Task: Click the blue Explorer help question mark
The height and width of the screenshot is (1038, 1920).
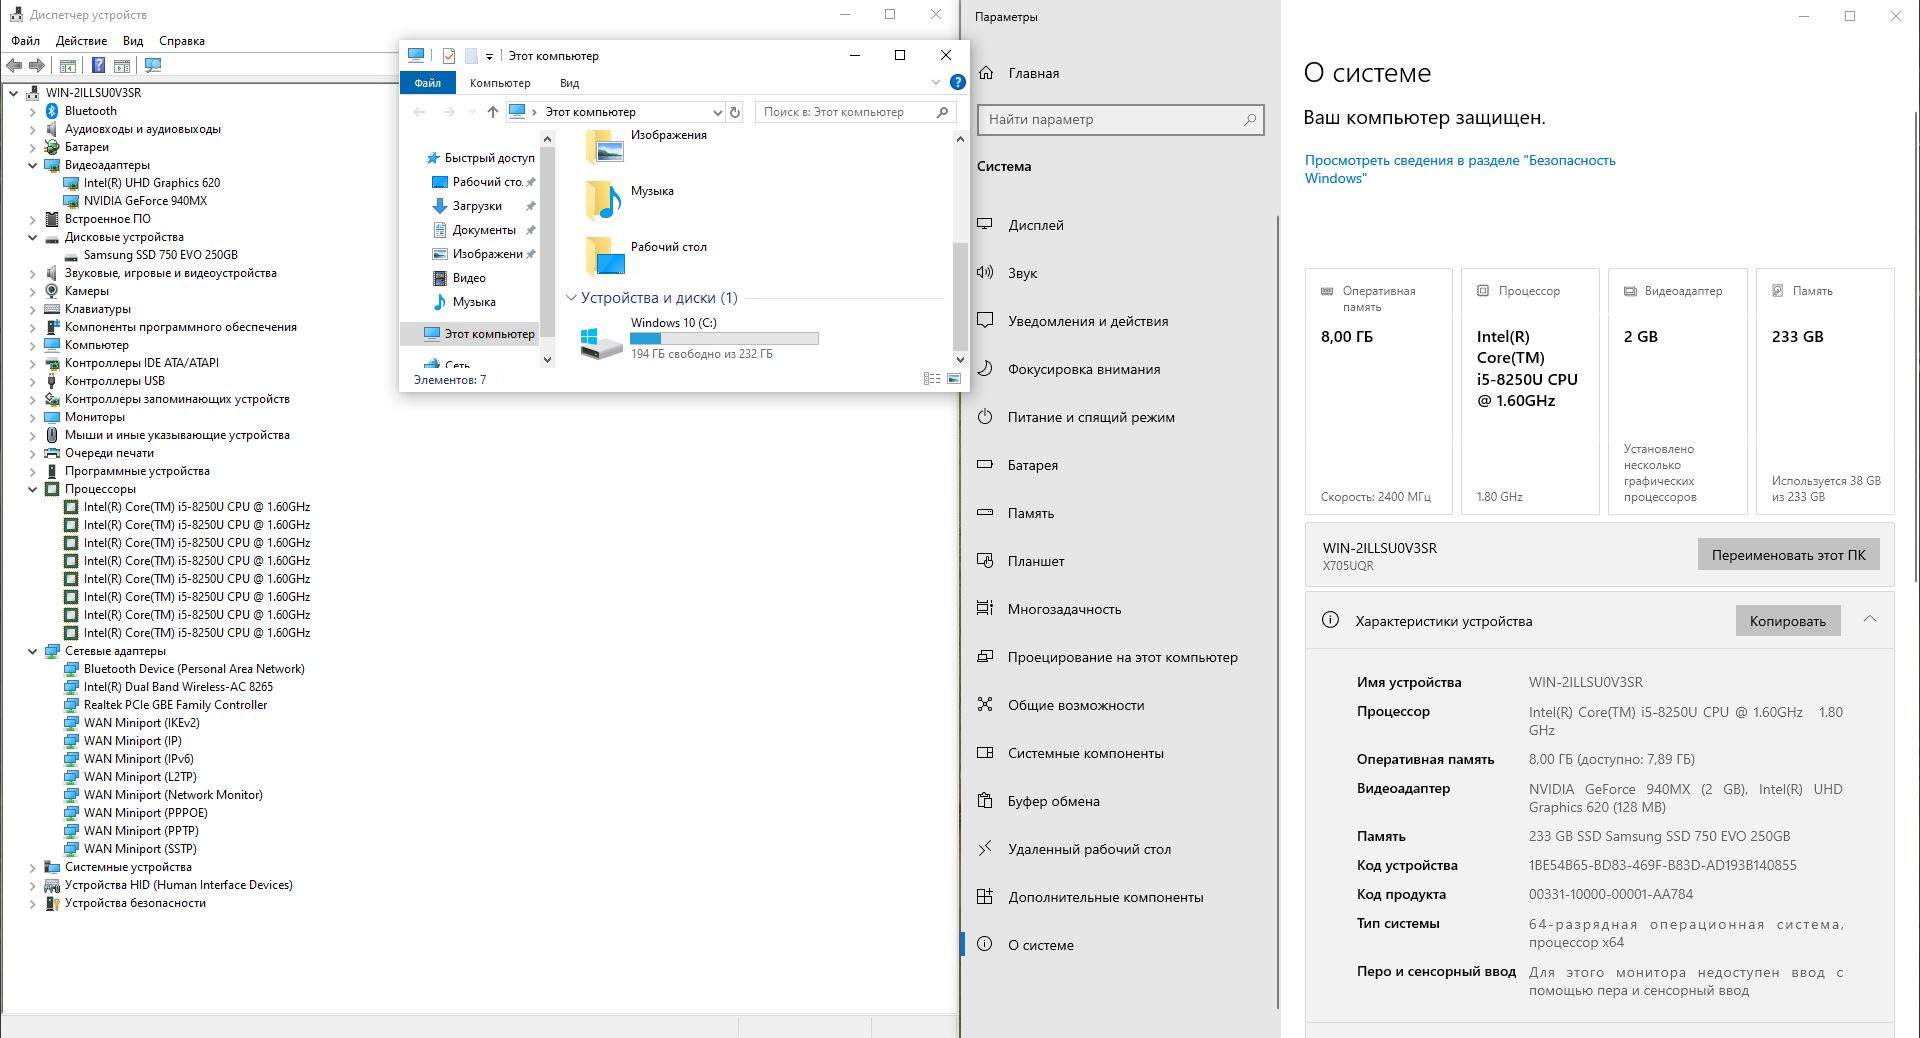Action: [x=957, y=83]
